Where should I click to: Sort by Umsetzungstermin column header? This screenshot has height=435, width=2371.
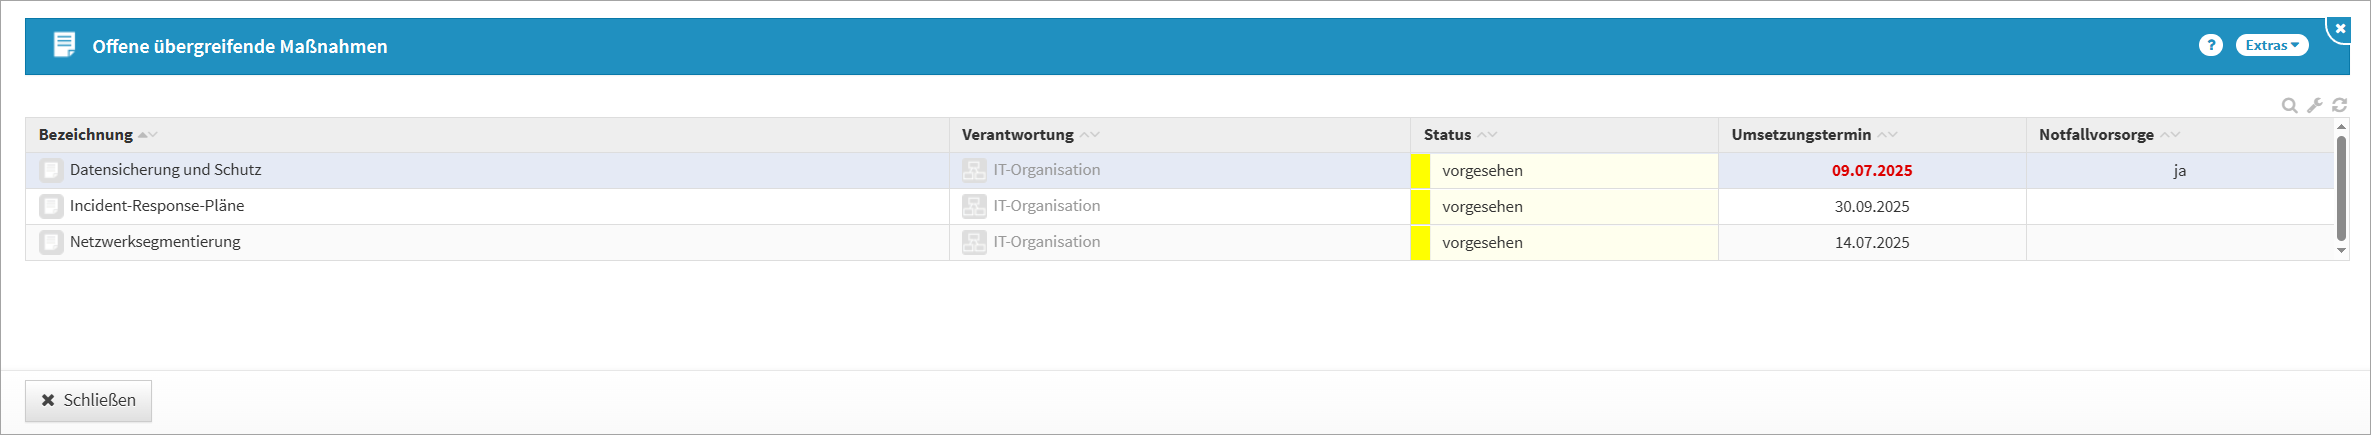click(x=1801, y=135)
